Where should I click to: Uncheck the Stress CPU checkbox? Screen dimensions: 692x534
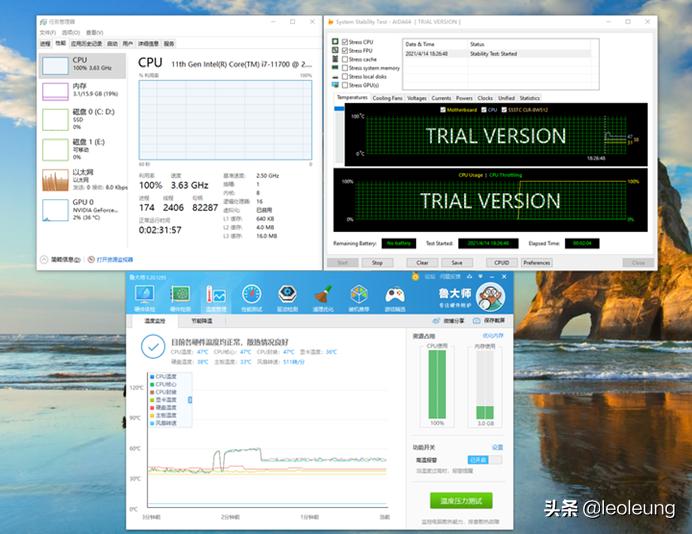[347, 41]
